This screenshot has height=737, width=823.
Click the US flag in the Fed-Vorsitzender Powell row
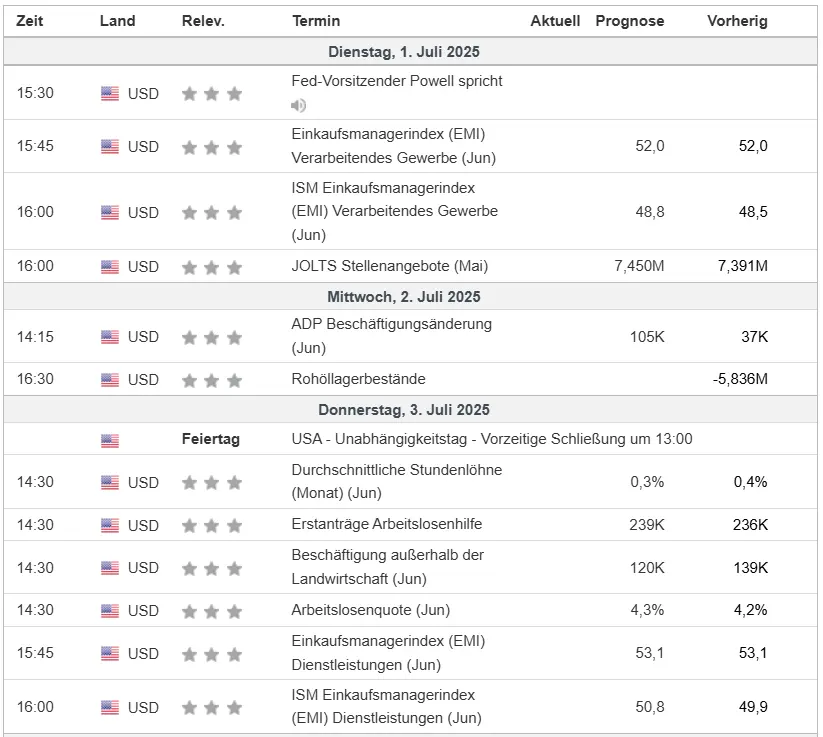pyautogui.click(x=110, y=93)
